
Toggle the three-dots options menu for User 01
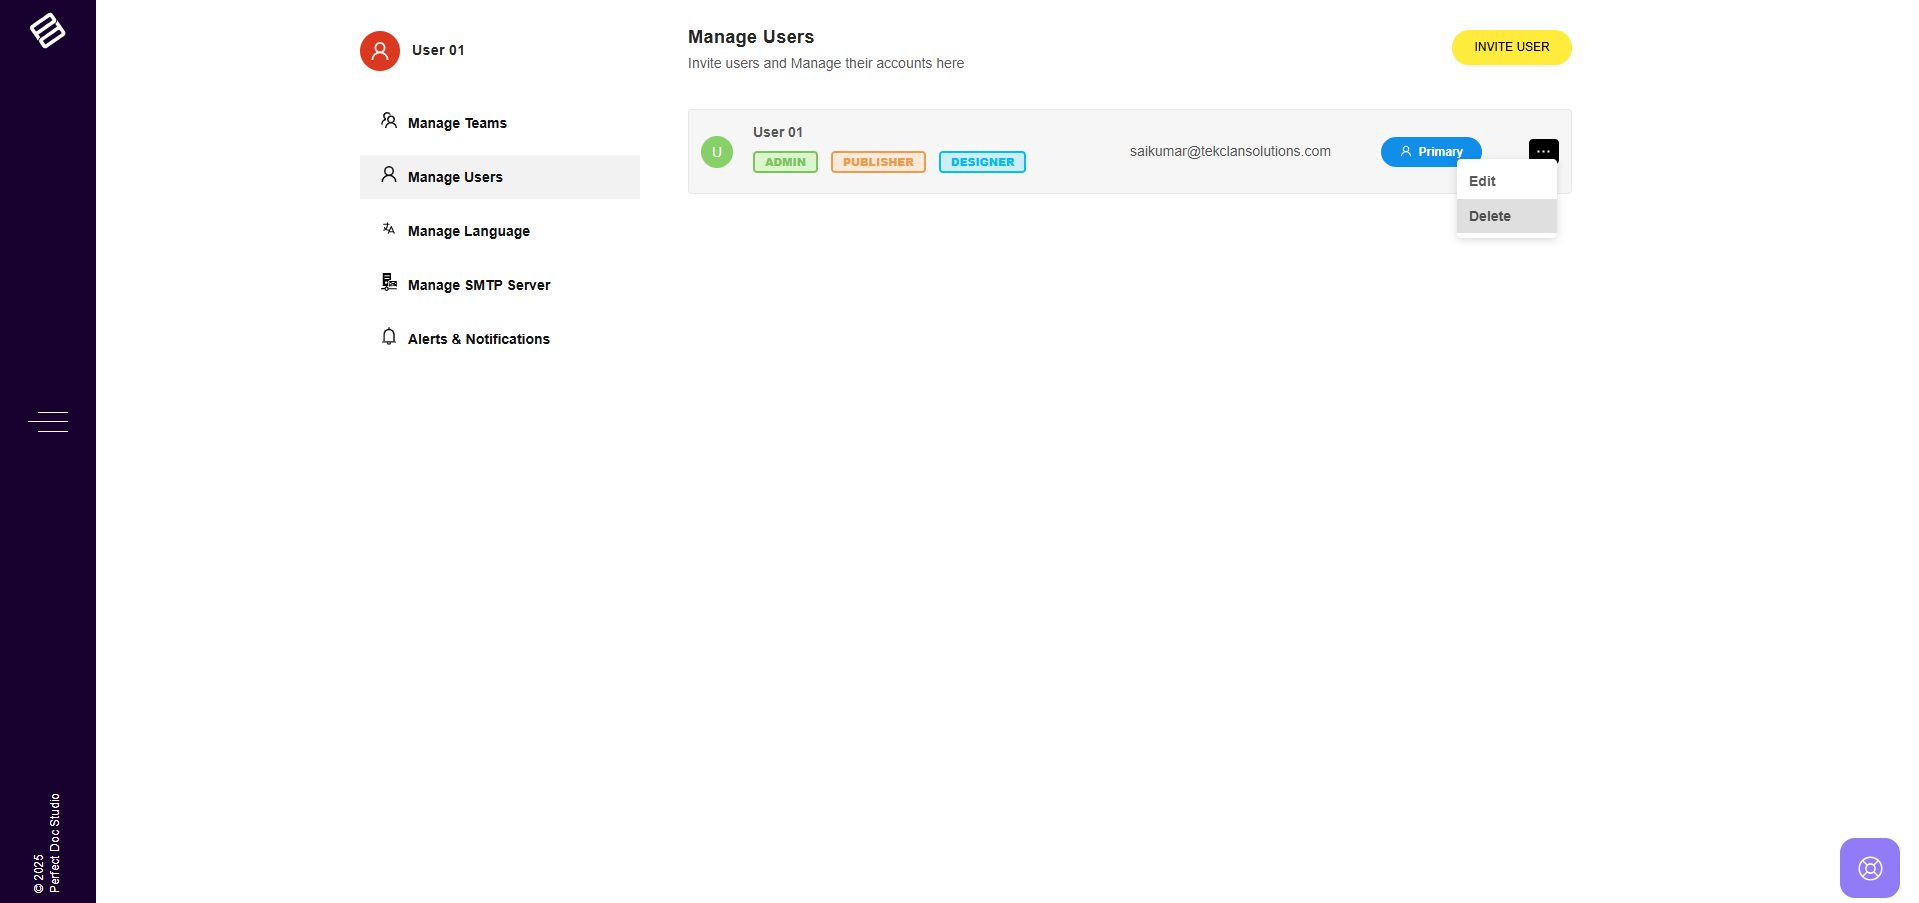[1543, 151]
